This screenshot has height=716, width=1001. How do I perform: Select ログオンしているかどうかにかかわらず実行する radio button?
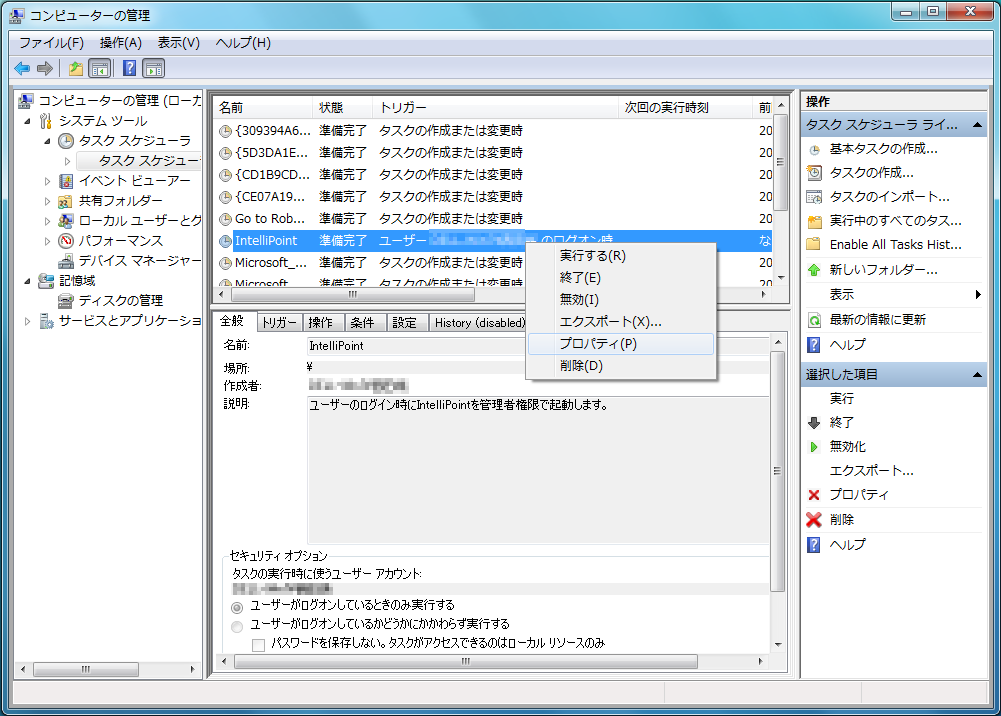pos(237,627)
